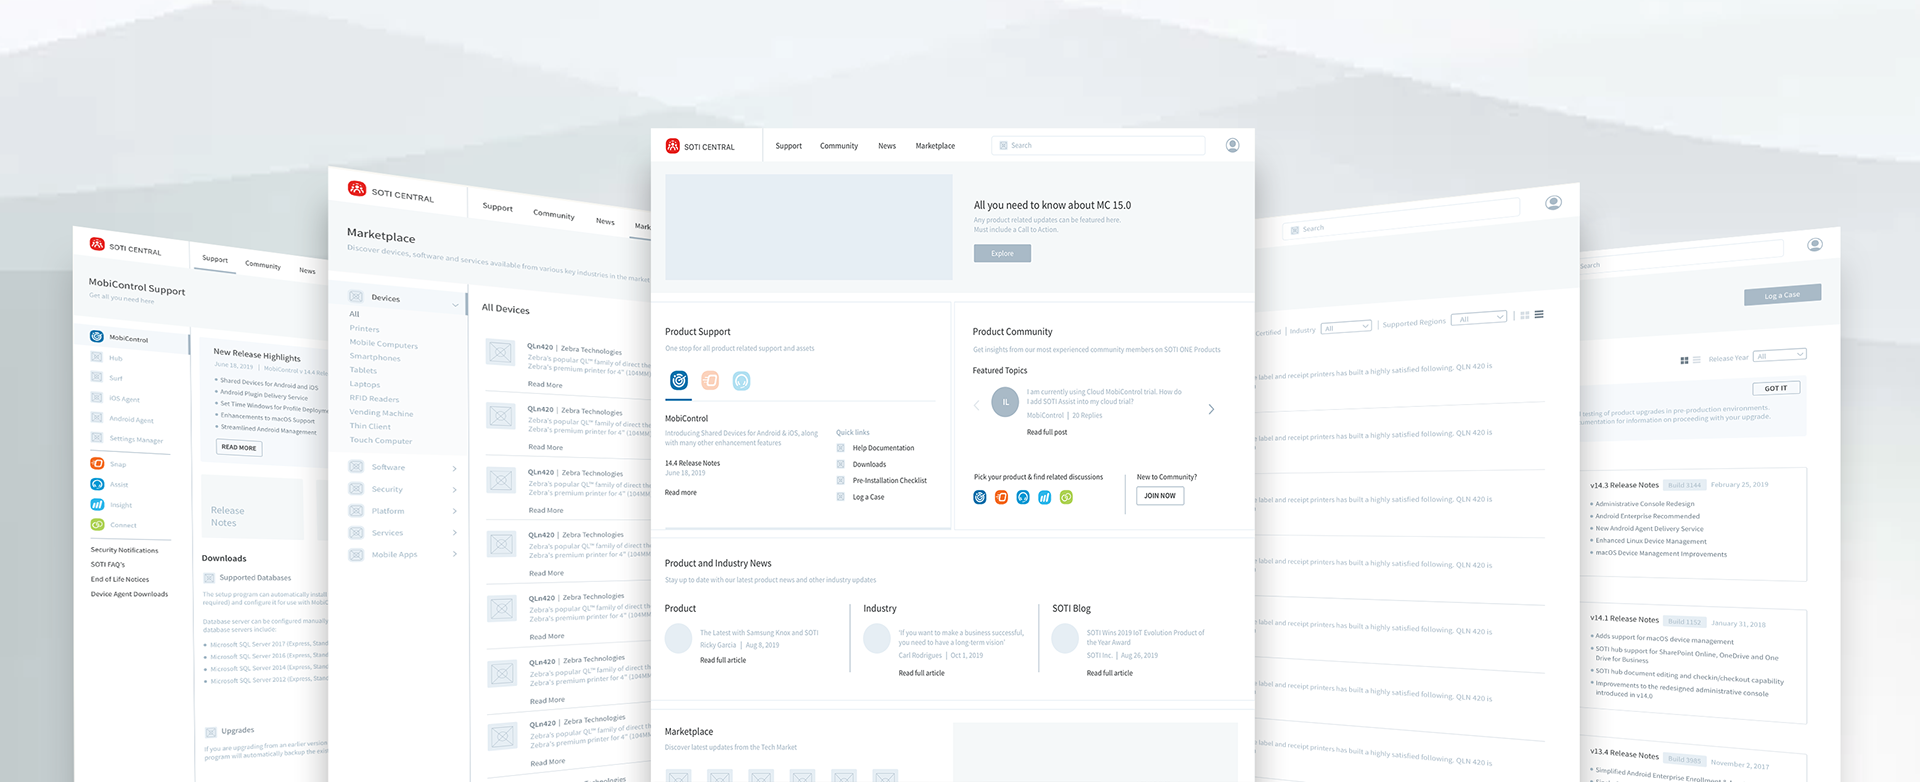Select Smartphones in the Devices list
The image size is (1920, 782).
coord(375,357)
